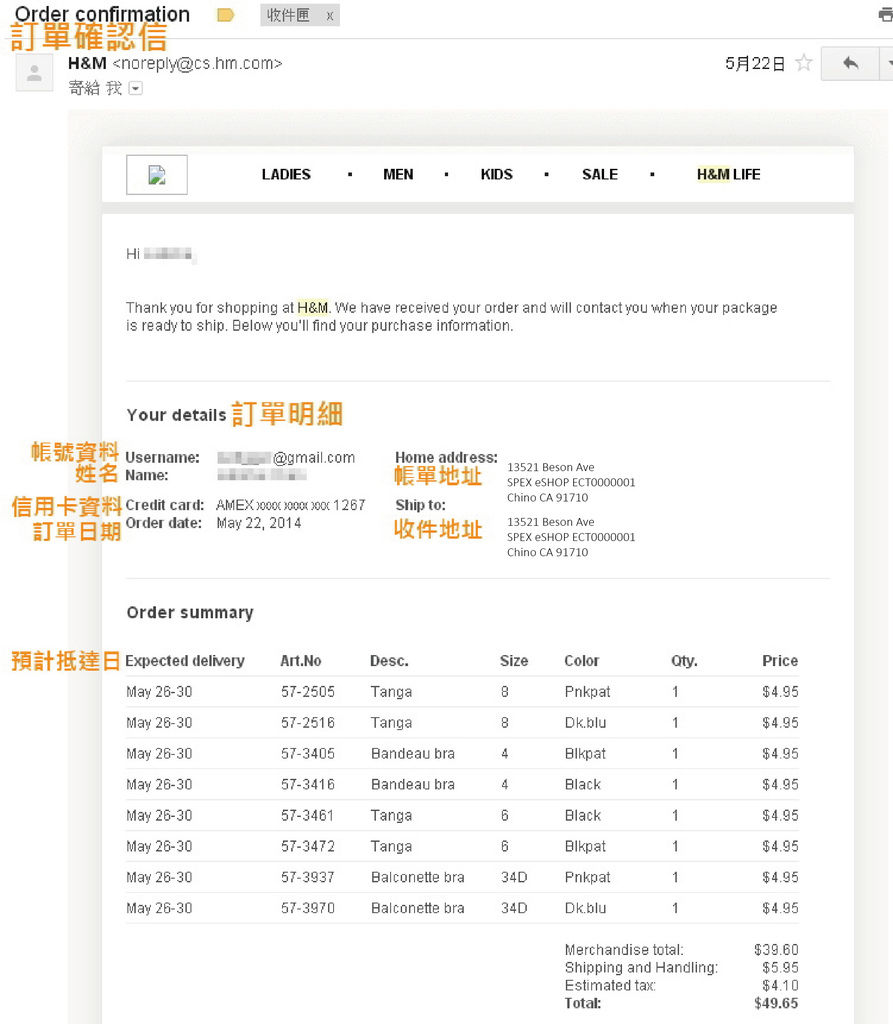This screenshot has width=893, height=1024.
Task: Click Merchandise total amount $39.60
Action: (776, 950)
